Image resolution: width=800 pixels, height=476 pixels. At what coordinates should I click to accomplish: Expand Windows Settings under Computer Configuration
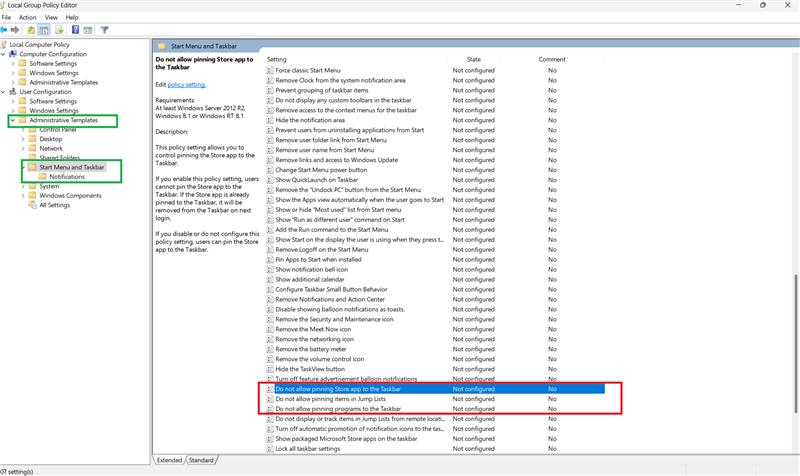(13, 73)
